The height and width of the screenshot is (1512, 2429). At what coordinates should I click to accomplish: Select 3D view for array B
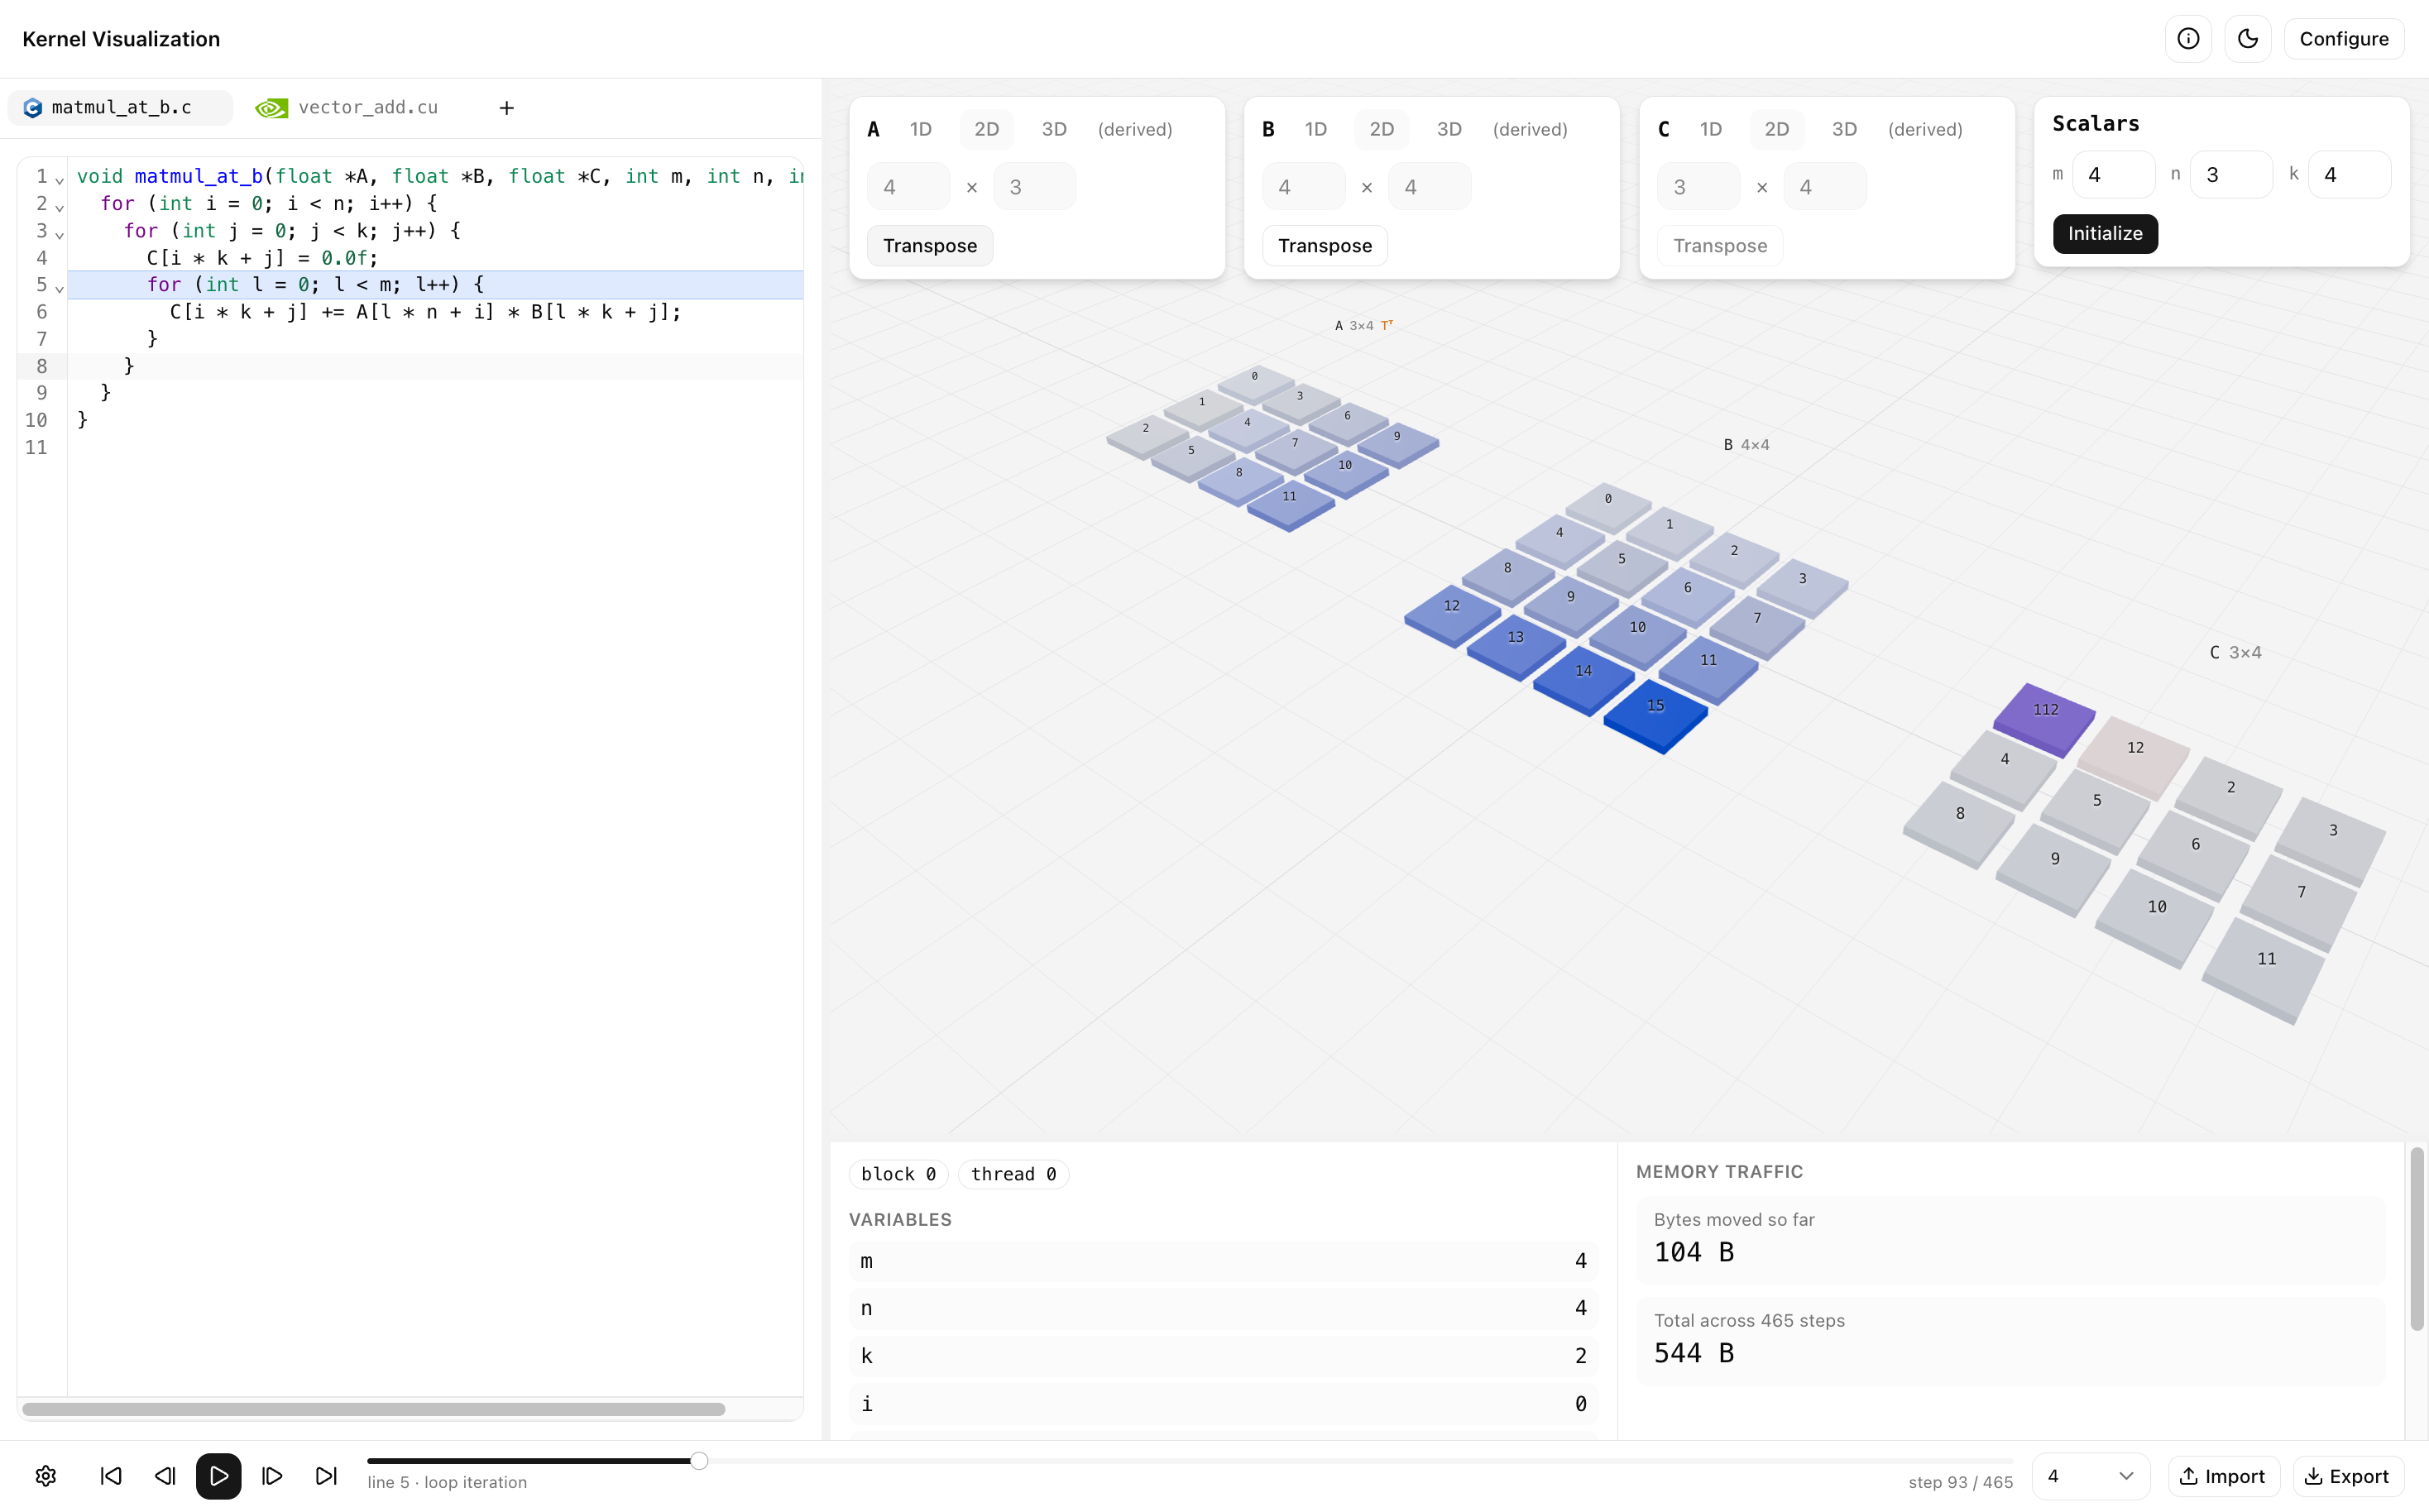tap(1449, 129)
